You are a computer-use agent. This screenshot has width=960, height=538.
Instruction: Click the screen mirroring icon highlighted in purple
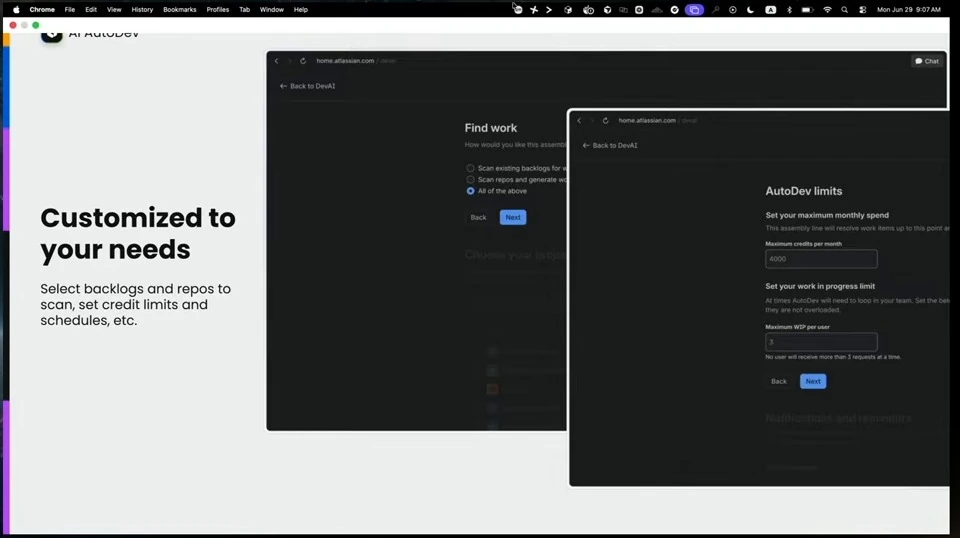pyautogui.click(x=694, y=10)
